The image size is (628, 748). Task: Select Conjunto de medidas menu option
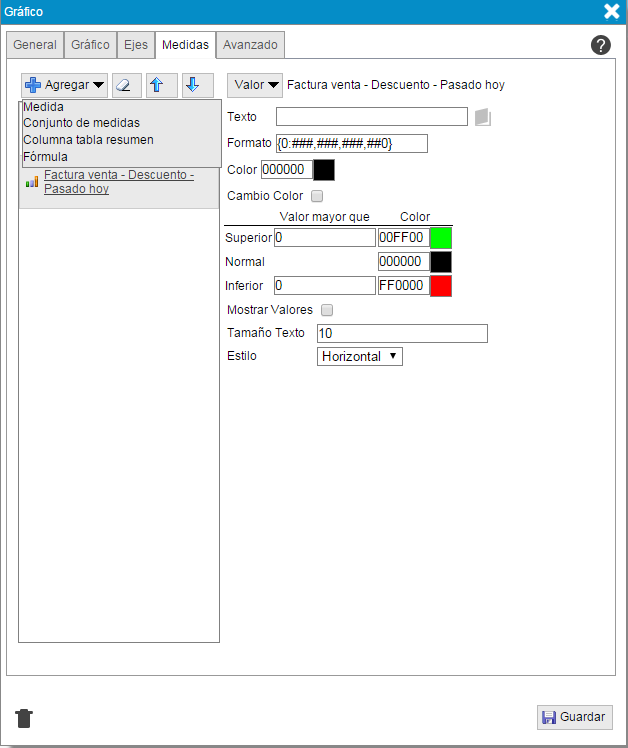[81, 124]
